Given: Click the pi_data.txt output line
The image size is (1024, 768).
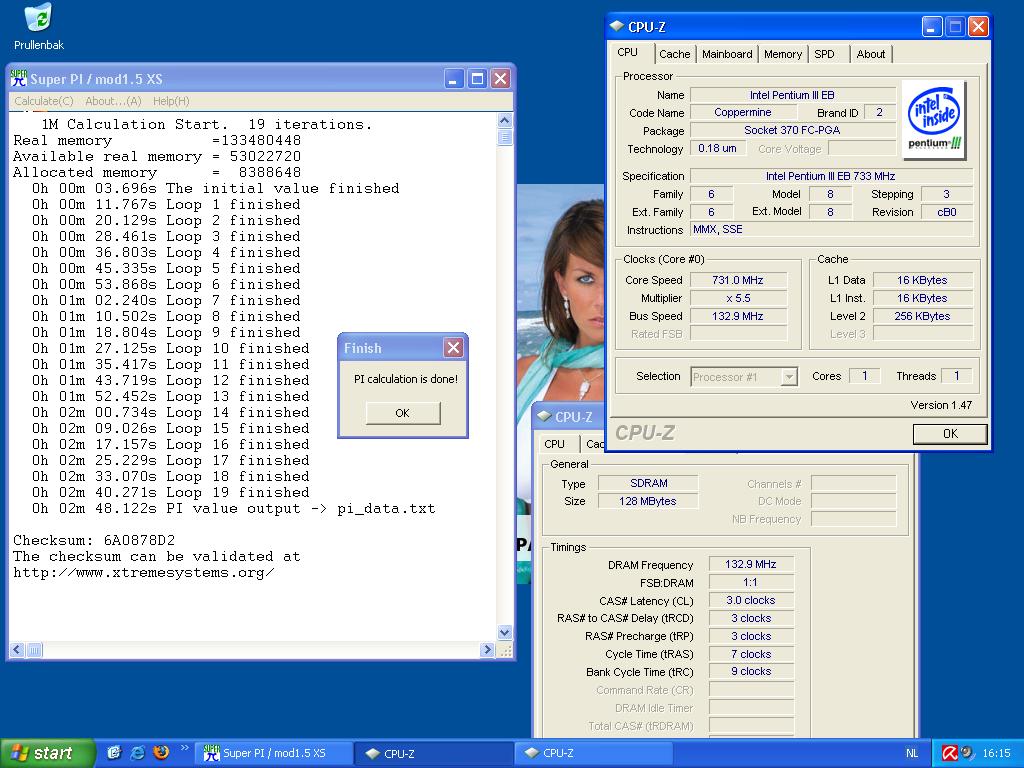Looking at the screenshot, I should (233, 509).
